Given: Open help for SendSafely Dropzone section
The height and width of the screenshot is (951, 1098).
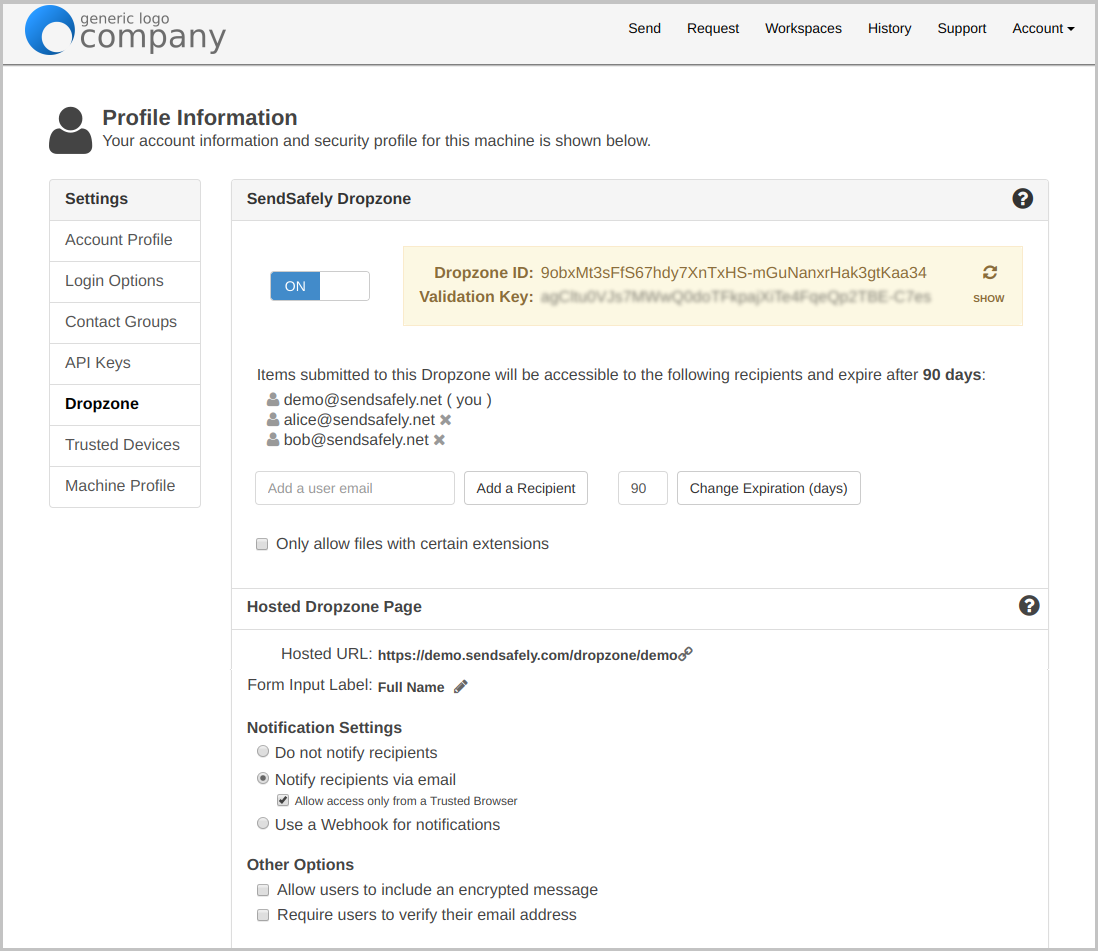Looking at the screenshot, I should click(1022, 199).
